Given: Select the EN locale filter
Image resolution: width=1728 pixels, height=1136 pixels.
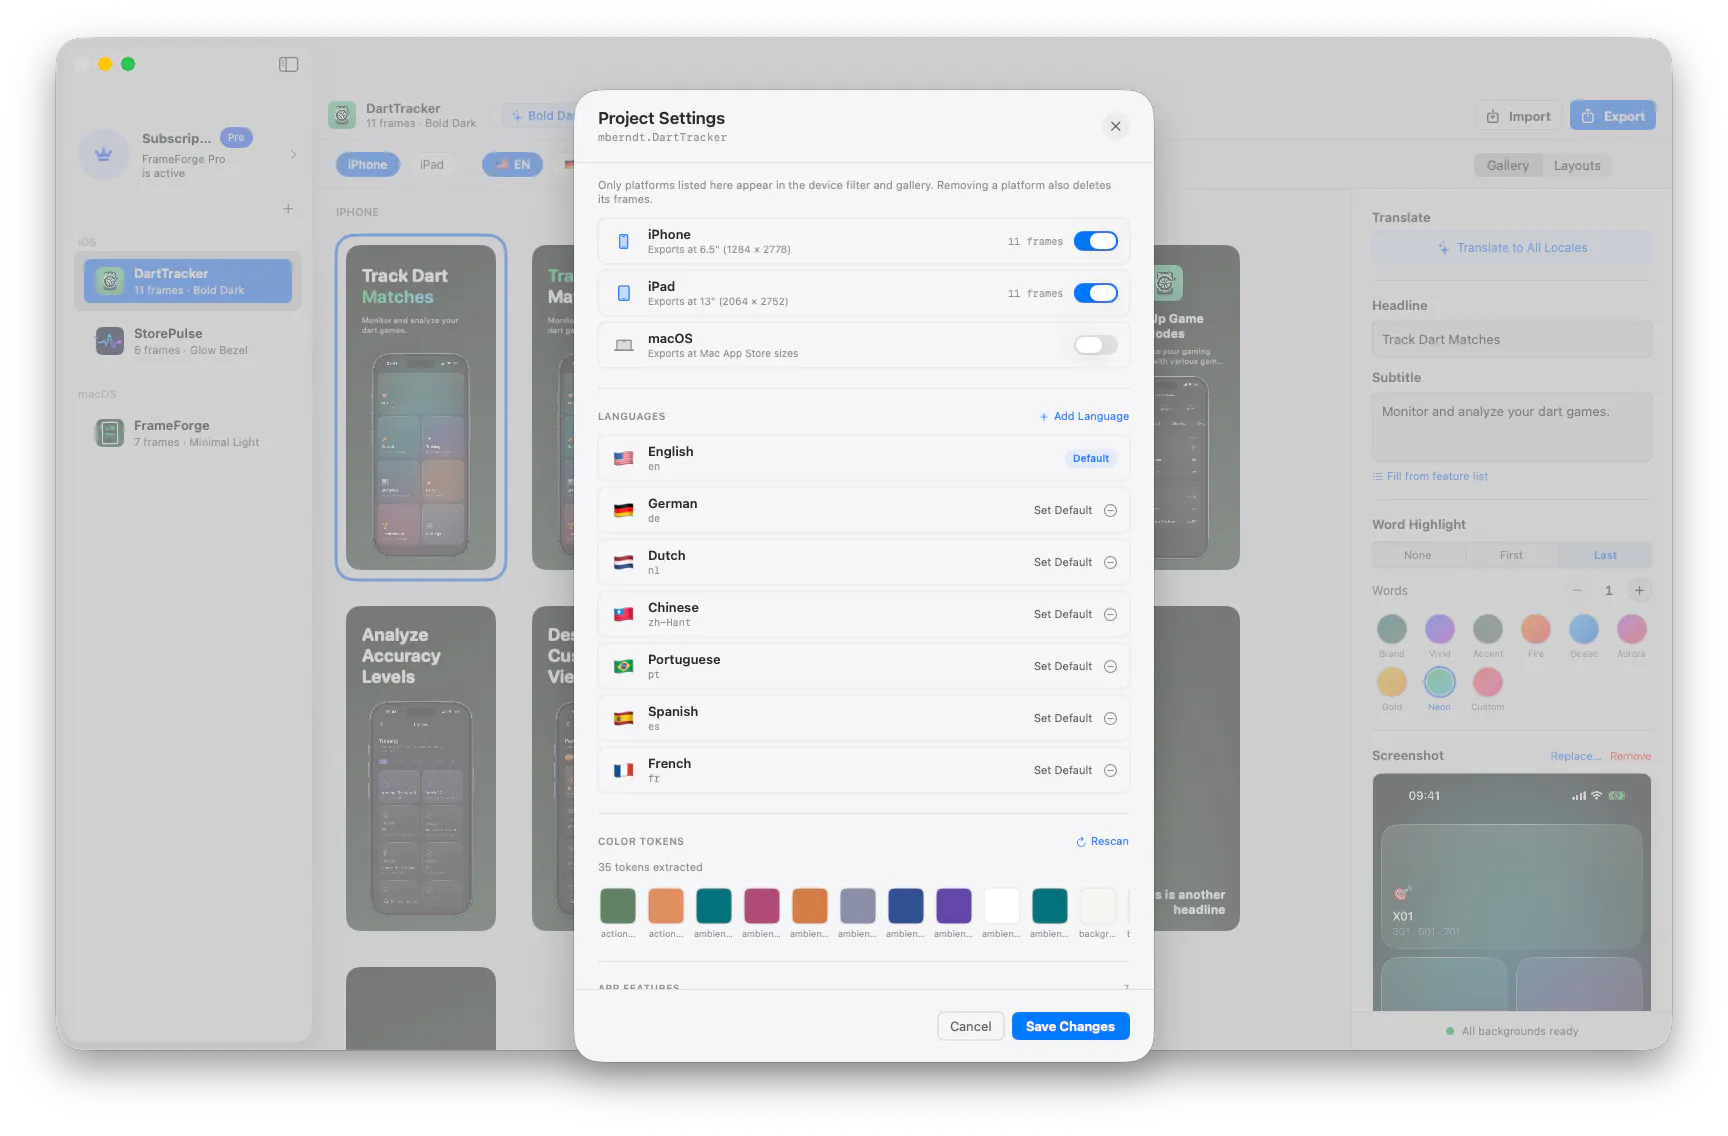Looking at the screenshot, I should coord(512,164).
